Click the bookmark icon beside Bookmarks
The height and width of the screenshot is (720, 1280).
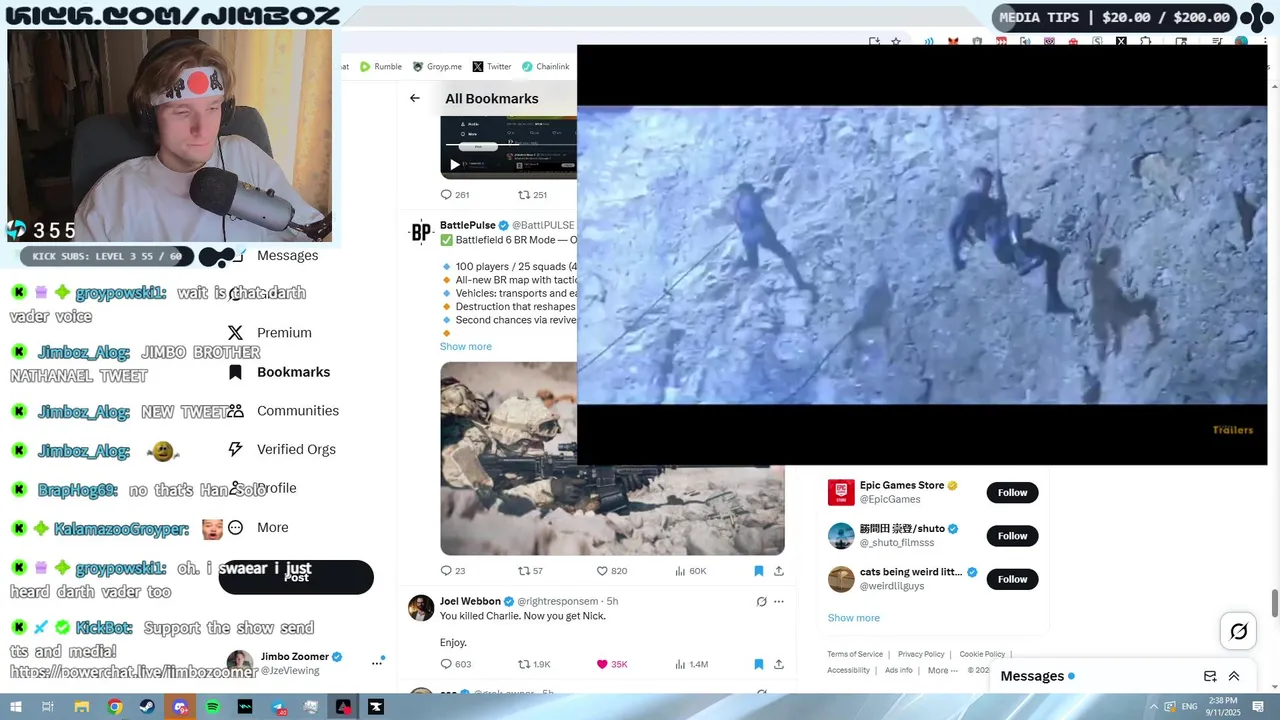(235, 372)
